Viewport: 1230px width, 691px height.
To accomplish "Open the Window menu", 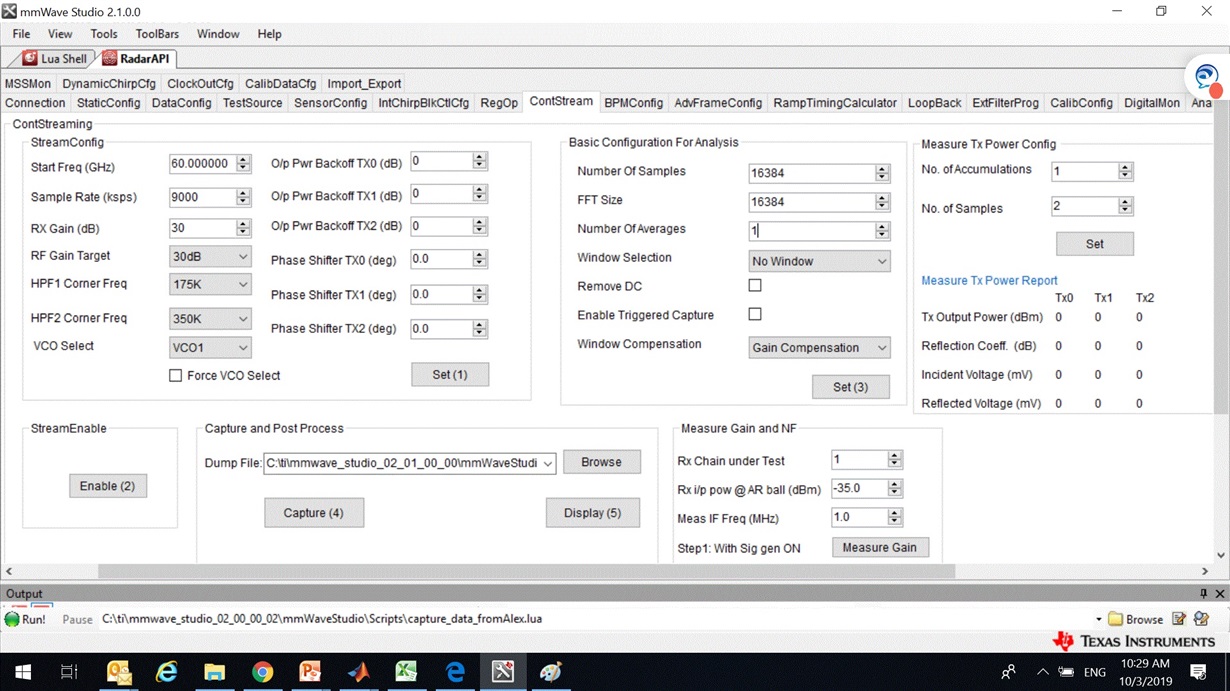I will click(x=218, y=34).
